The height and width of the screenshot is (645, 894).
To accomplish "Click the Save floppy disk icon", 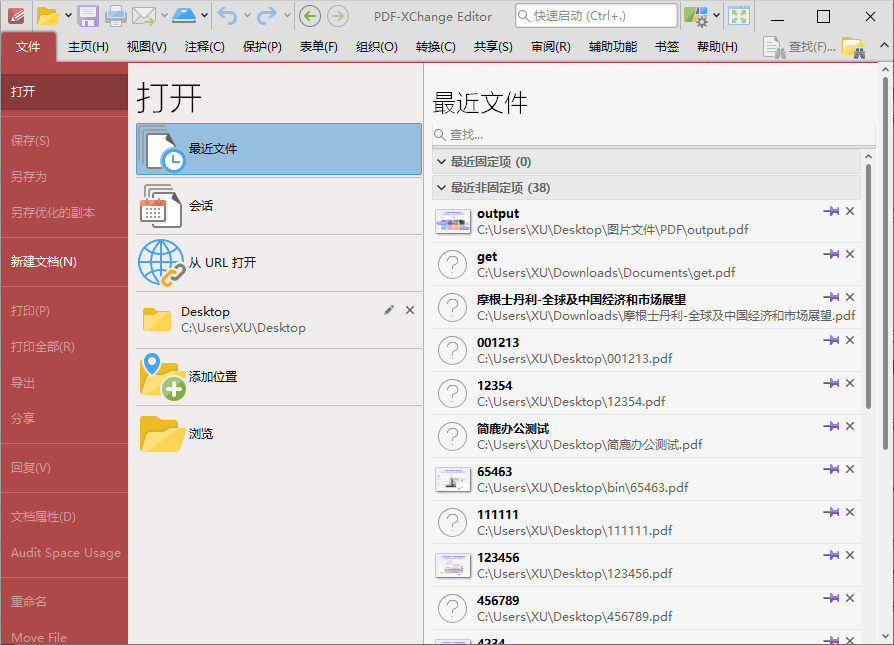I will (87, 15).
